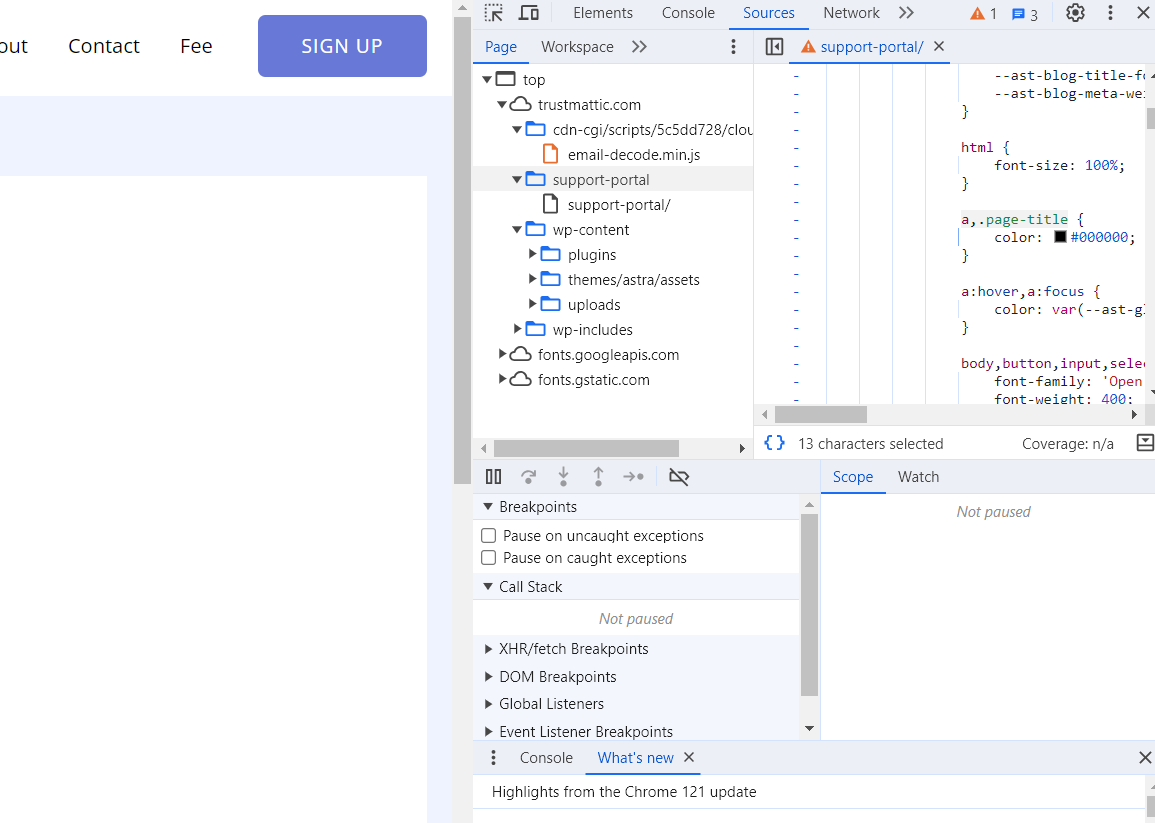Close the What's new drawer tab
Screen dimensions: 1155x823
click(689, 757)
